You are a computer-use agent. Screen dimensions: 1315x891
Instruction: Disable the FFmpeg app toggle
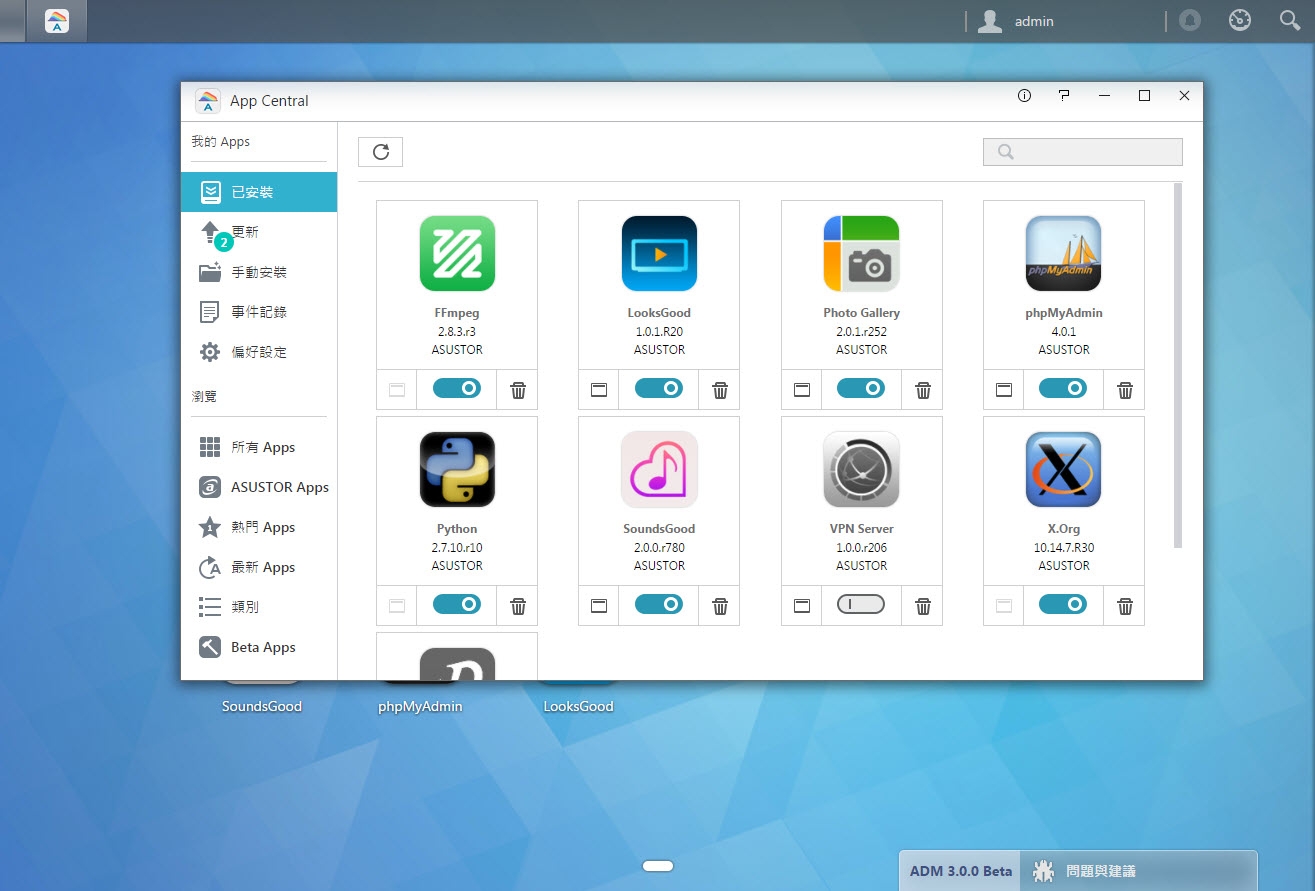pos(457,388)
